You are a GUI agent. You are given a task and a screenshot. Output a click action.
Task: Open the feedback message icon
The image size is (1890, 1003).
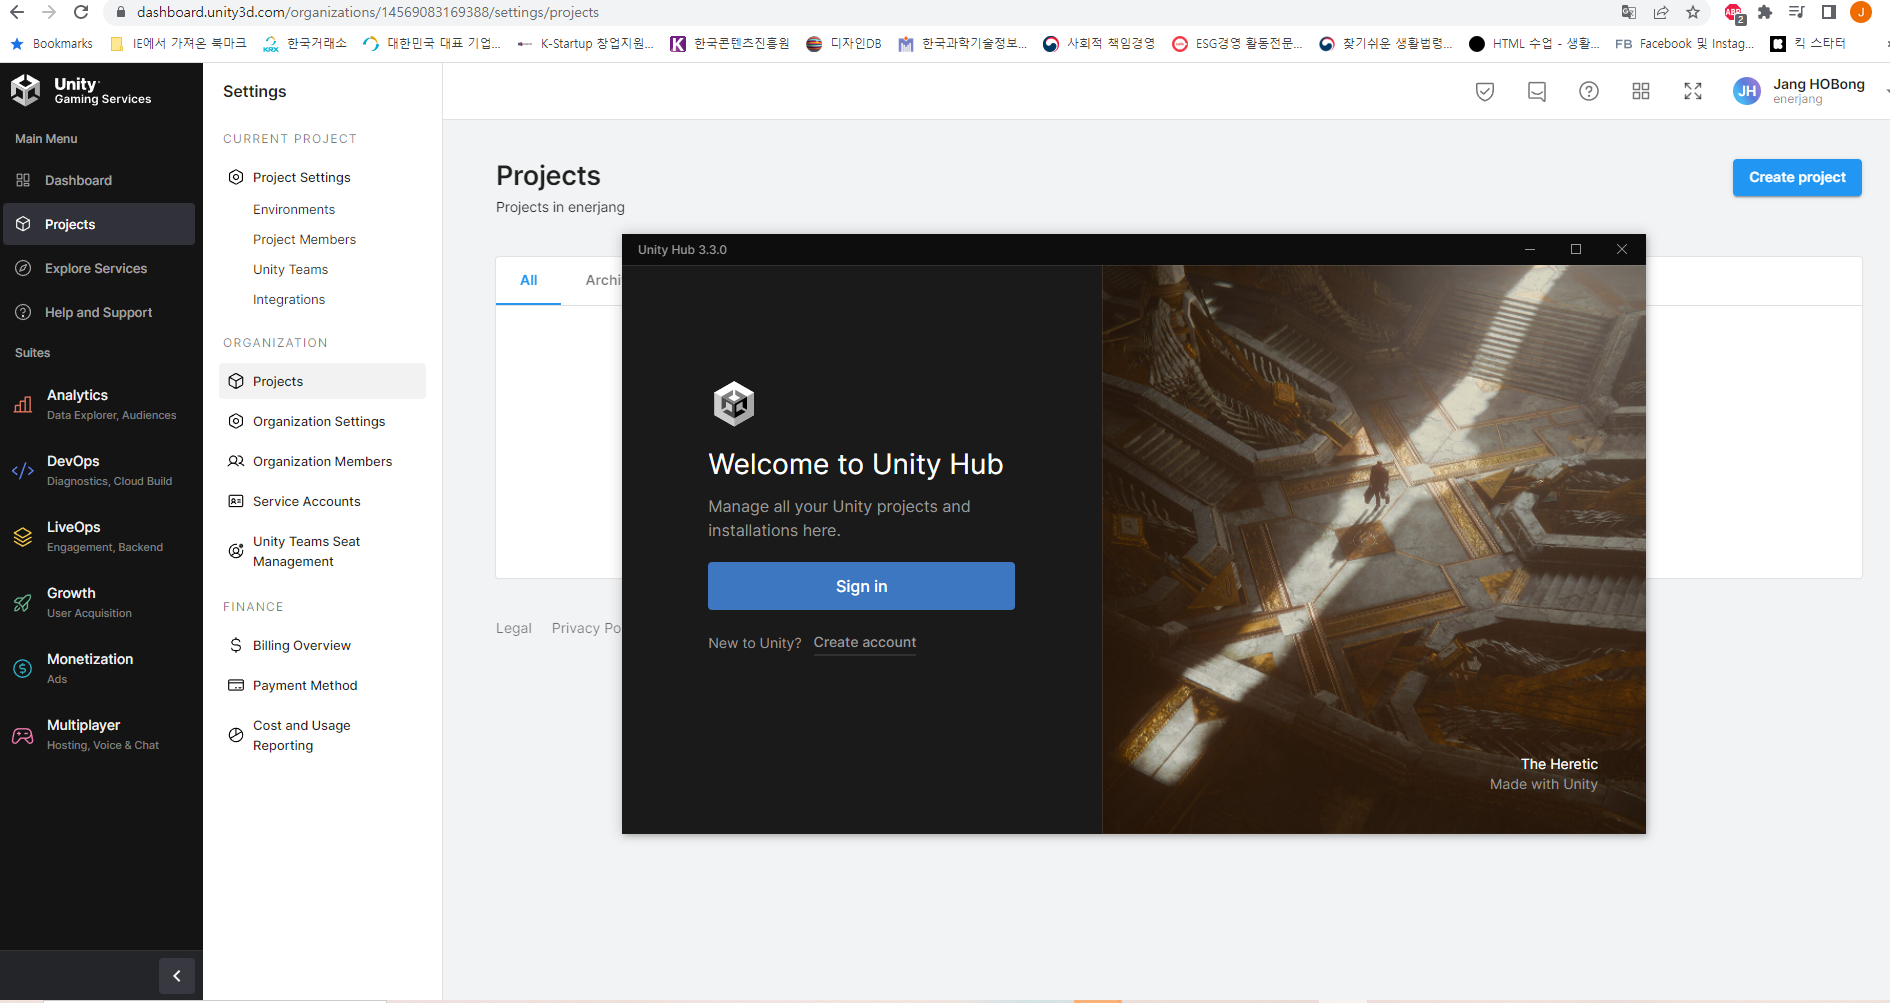coord(1537,92)
